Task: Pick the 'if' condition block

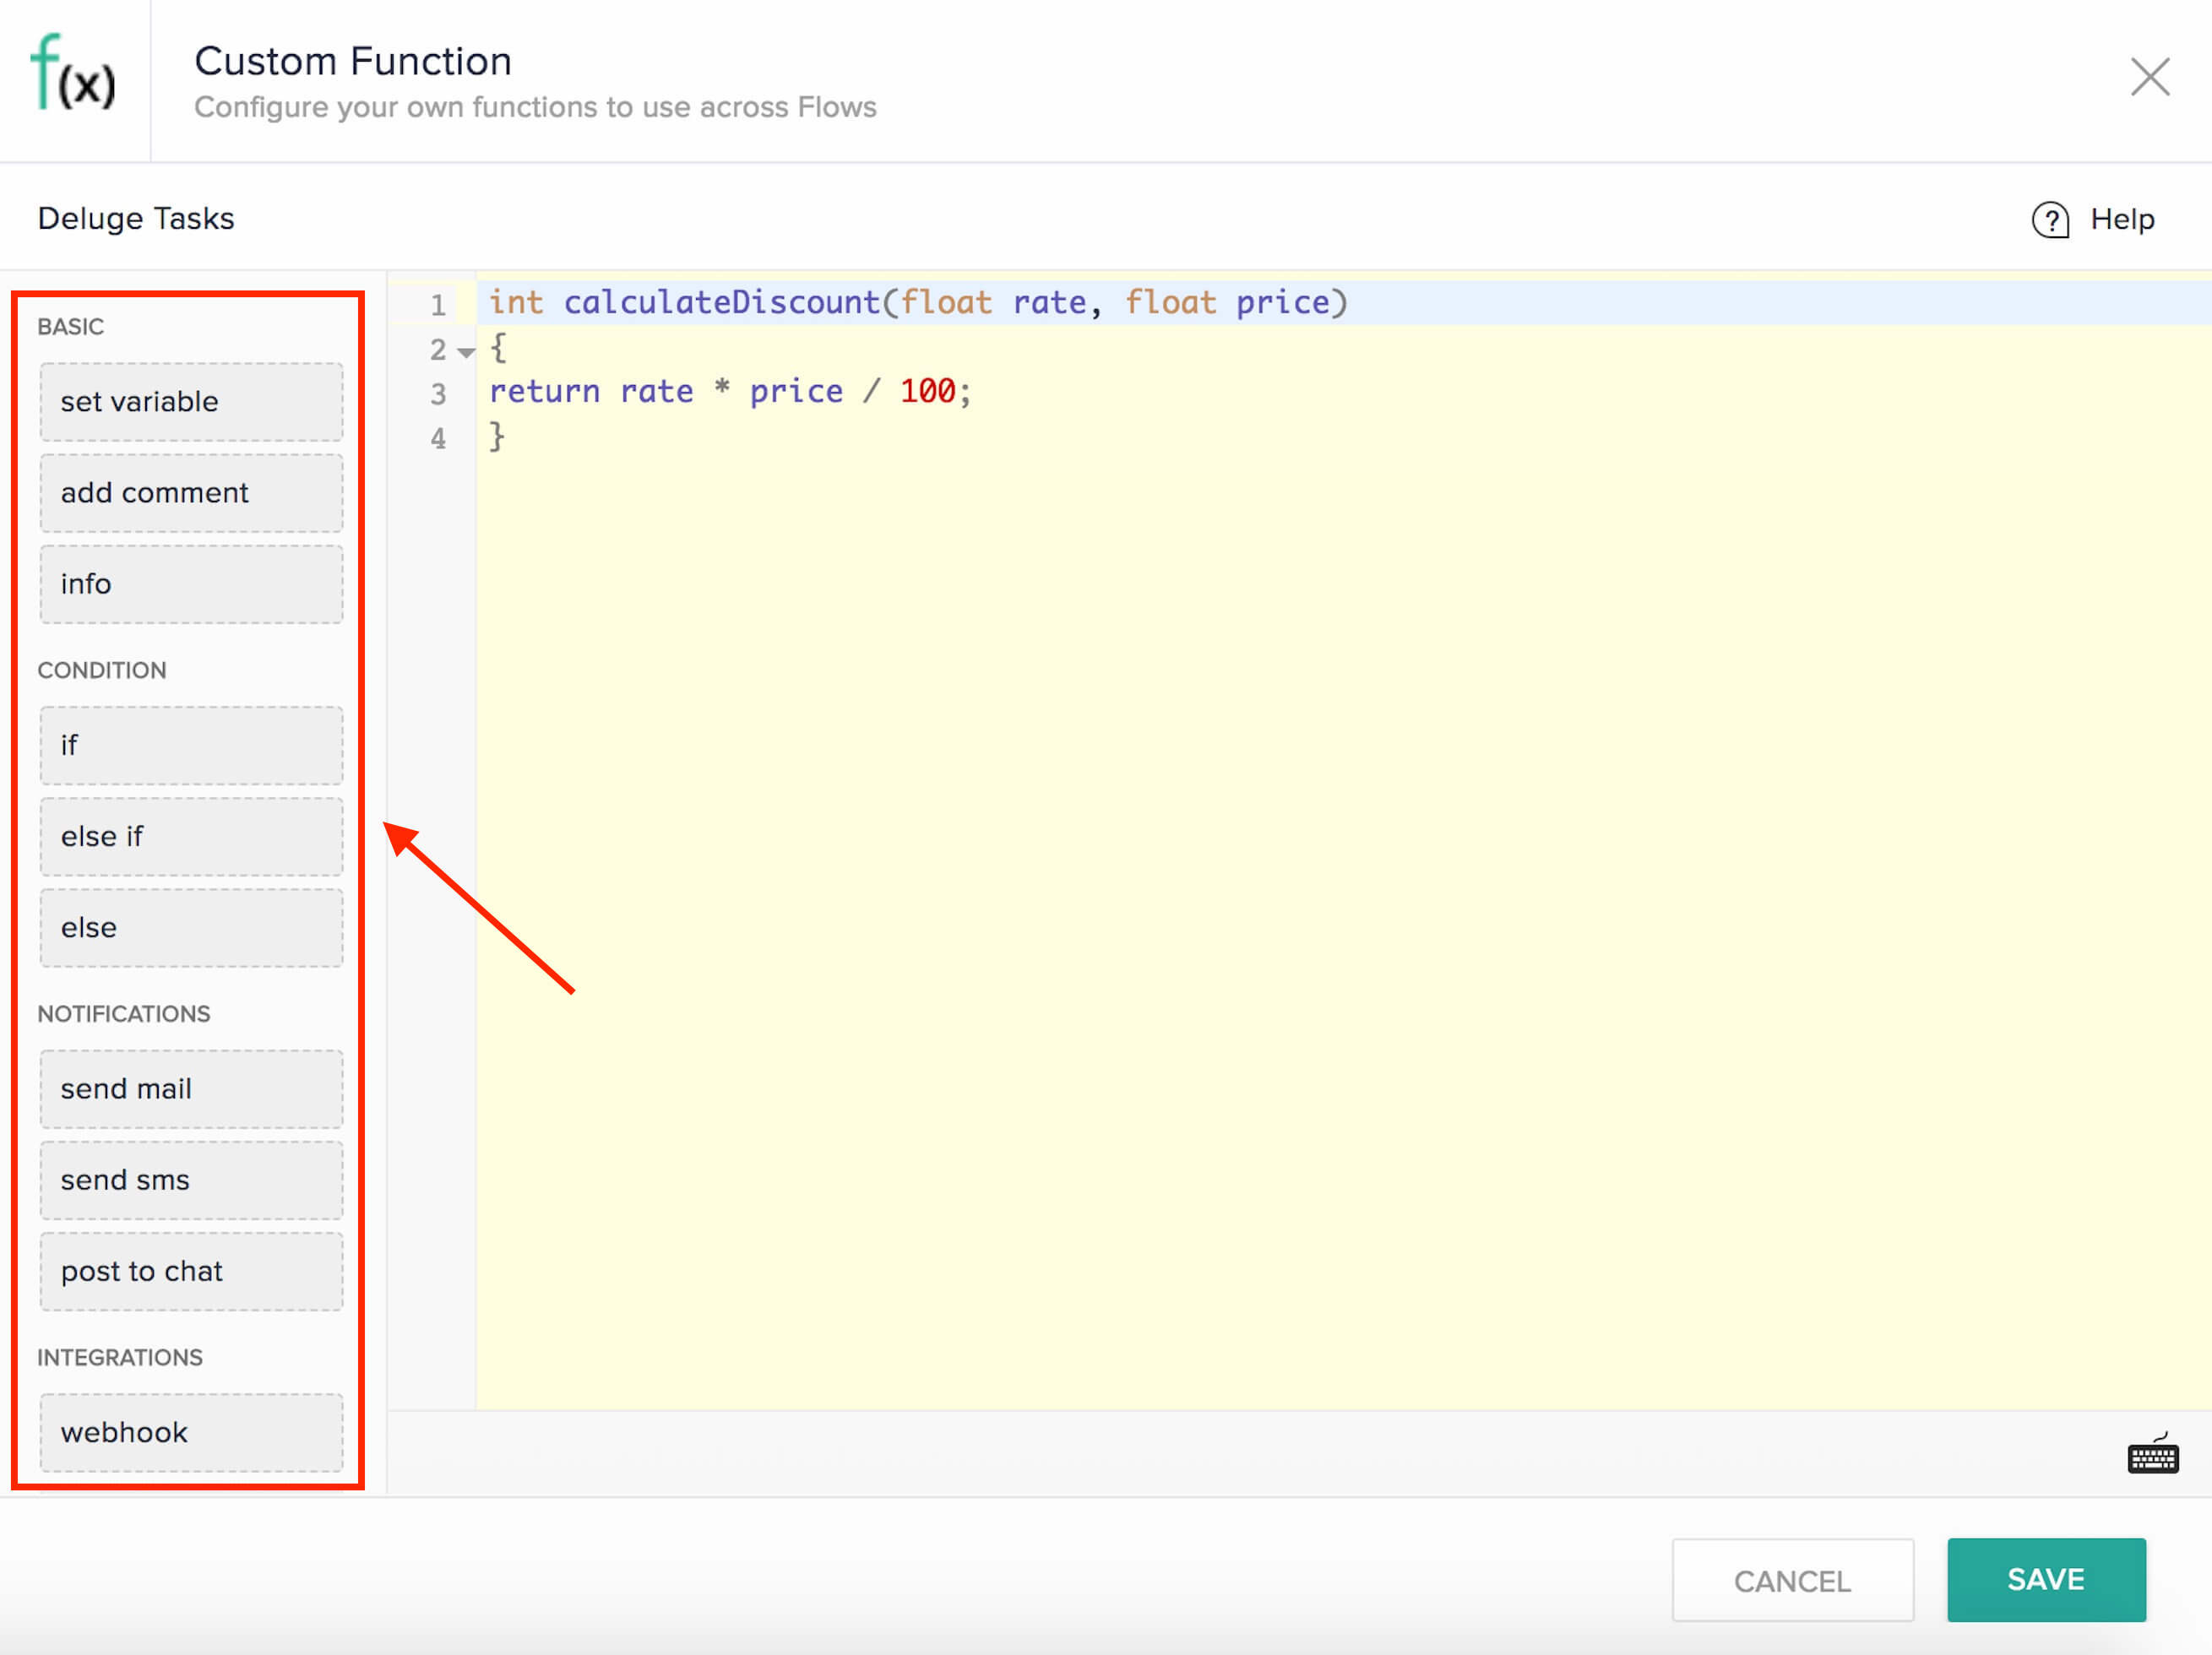Action: click(191, 745)
